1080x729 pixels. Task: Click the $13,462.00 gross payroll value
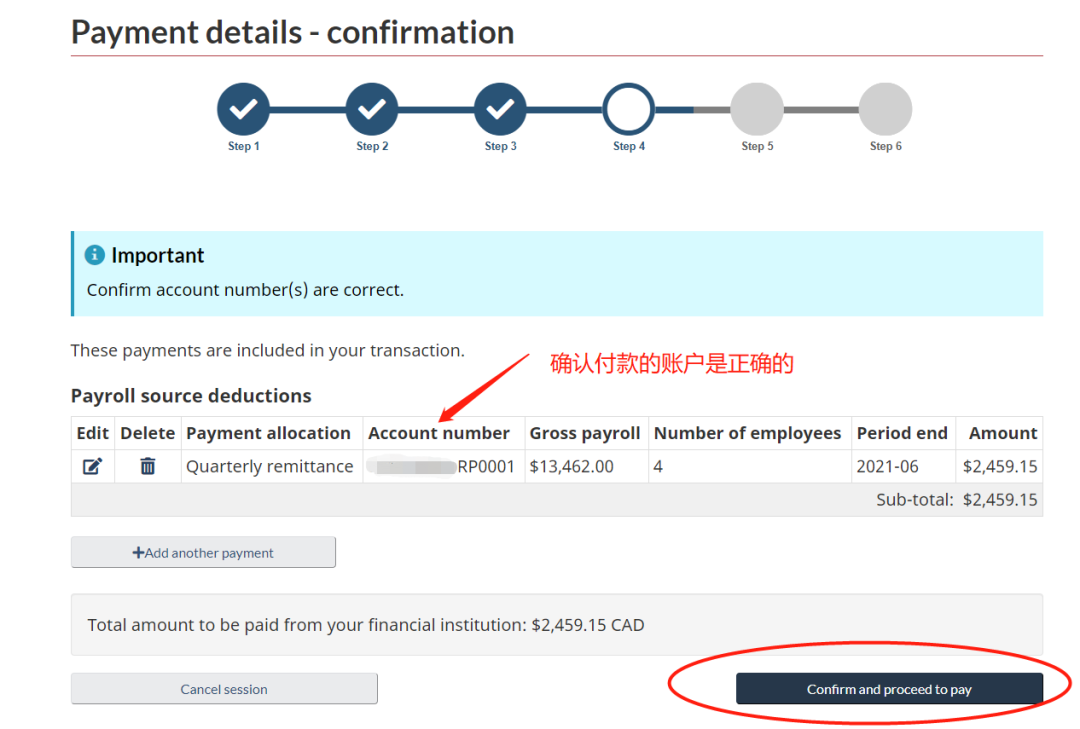tap(572, 466)
